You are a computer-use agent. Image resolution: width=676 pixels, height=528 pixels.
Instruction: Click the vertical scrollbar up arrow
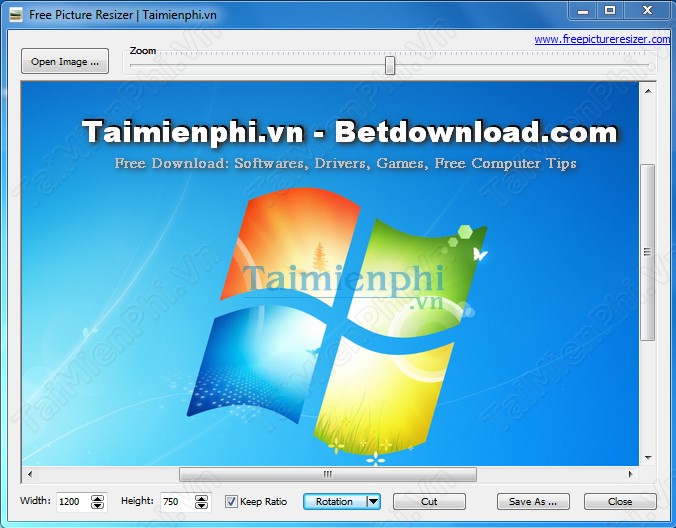click(x=647, y=90)
